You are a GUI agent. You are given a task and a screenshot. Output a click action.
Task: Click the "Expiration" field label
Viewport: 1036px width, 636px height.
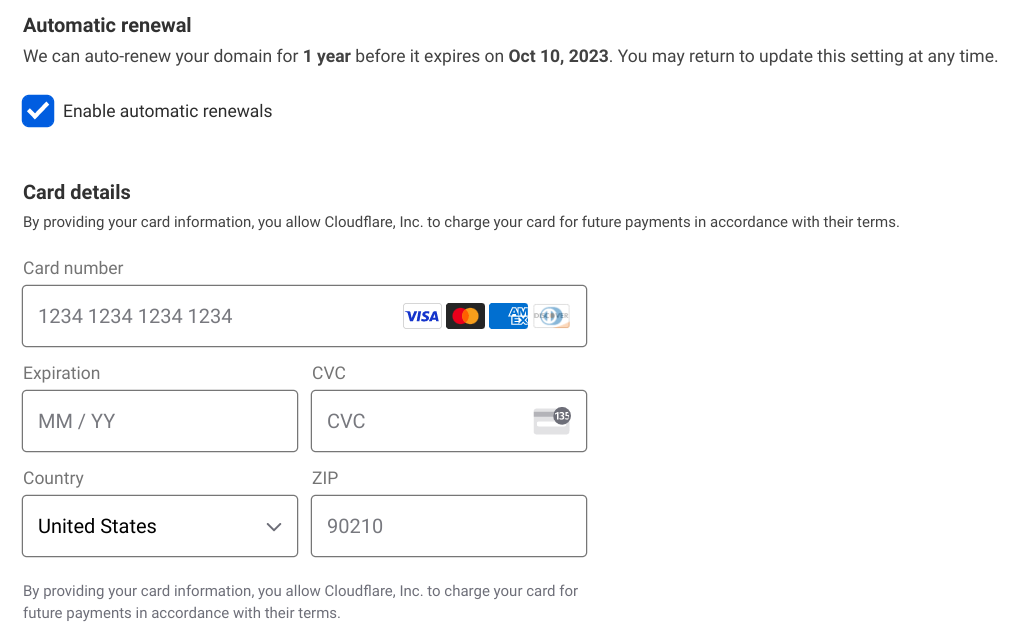61,373
